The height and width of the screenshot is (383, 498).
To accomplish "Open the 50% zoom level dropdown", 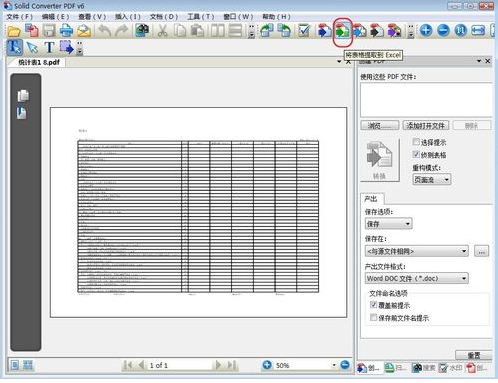I will (x=334, y=365).
